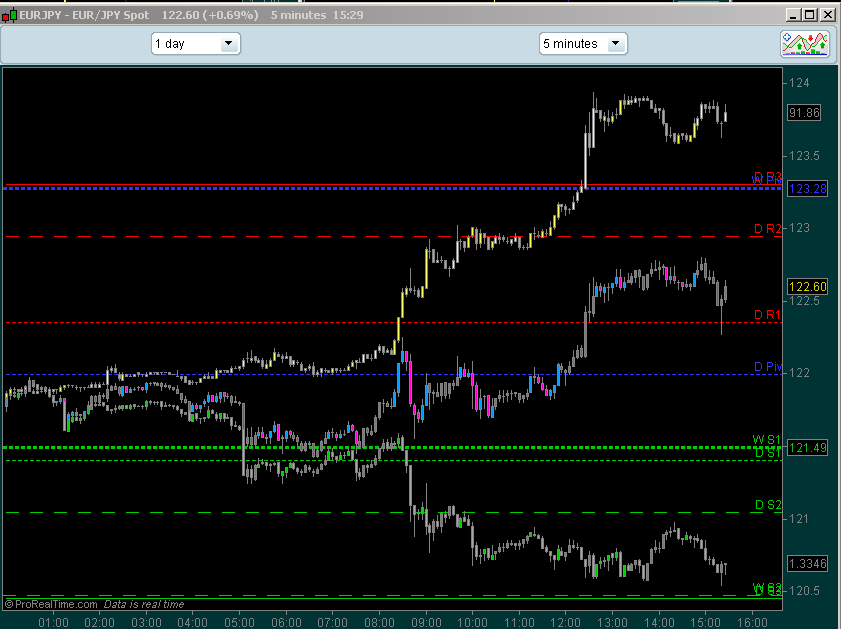The width and height of the screenshot is (841, 629).
Task: Click the 124 price axis tick
Action: (x=800, y=83)
